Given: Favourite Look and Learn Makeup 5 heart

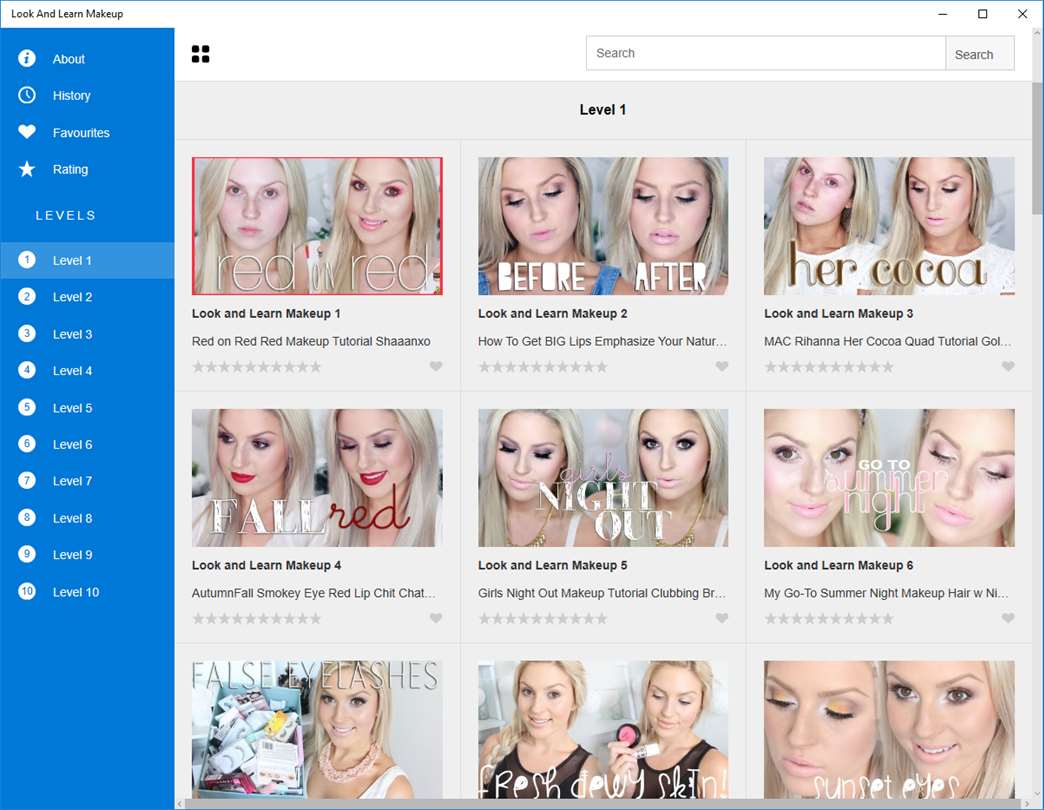Looking at the screenshot, I should (x=722, y=618).
